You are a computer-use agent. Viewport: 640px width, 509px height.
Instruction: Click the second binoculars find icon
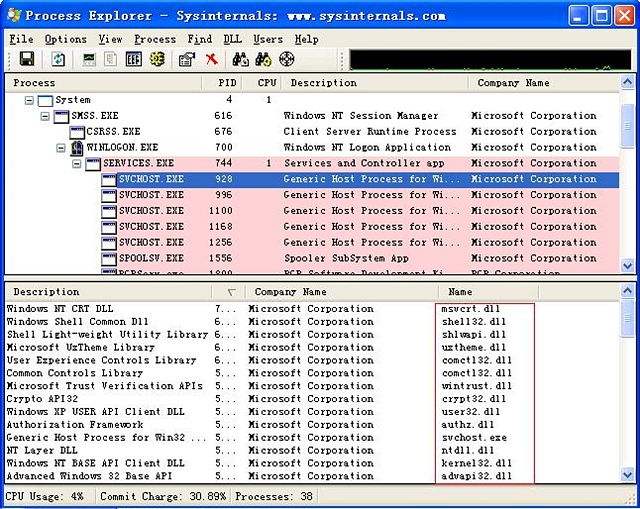263,60
